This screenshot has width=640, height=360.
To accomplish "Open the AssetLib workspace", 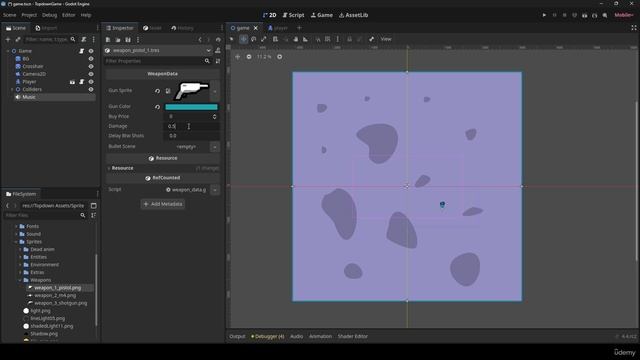I will (353, 15).
